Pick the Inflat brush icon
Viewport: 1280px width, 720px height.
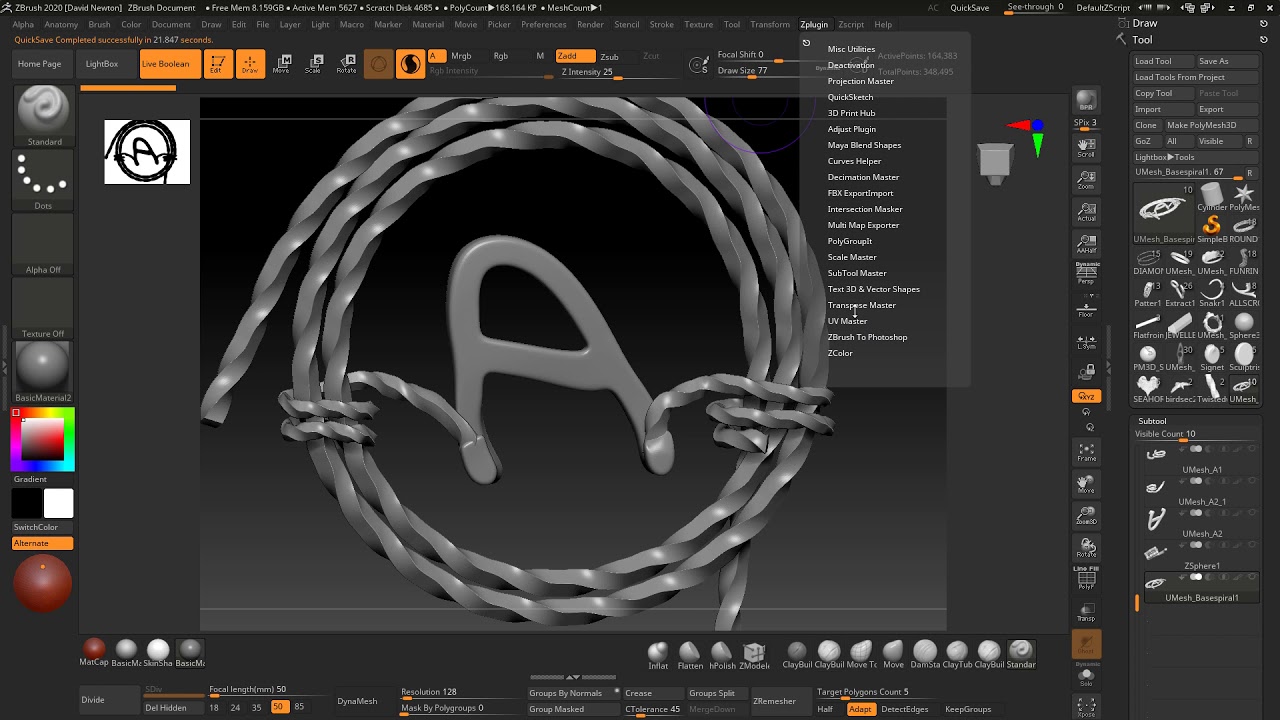click(658, 654)
